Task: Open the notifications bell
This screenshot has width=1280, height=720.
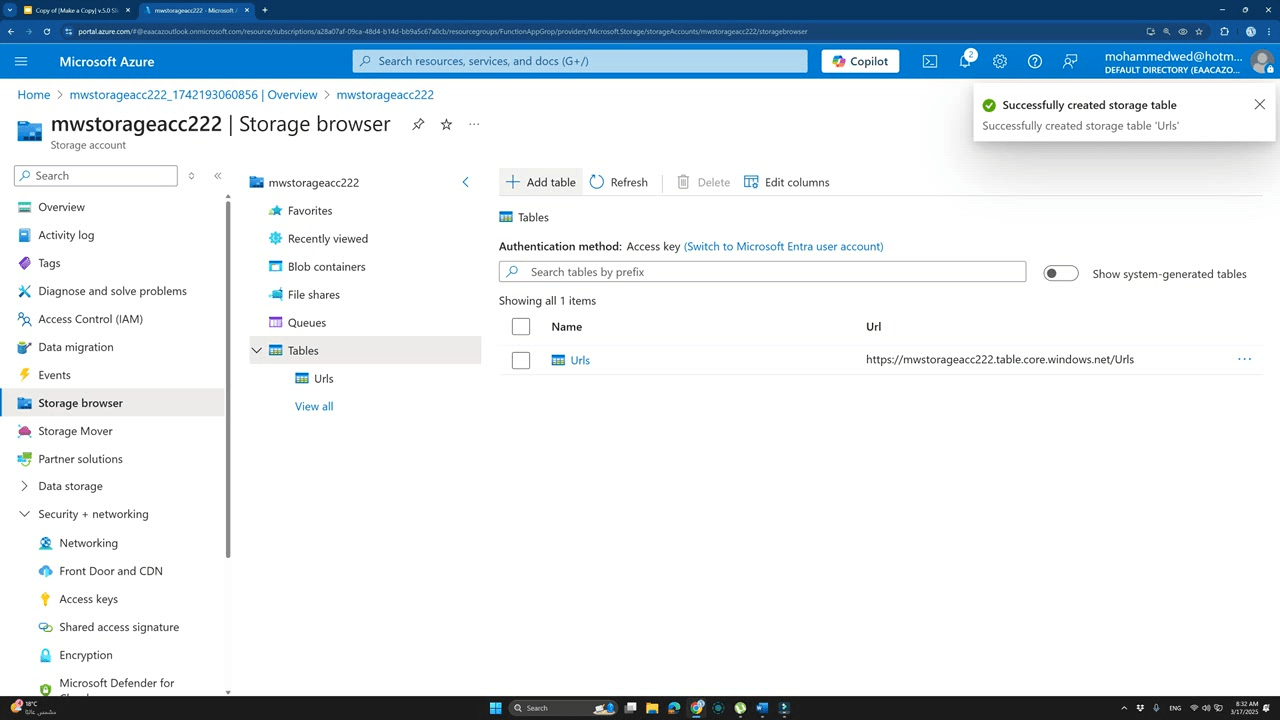Action: click(964, 61)
